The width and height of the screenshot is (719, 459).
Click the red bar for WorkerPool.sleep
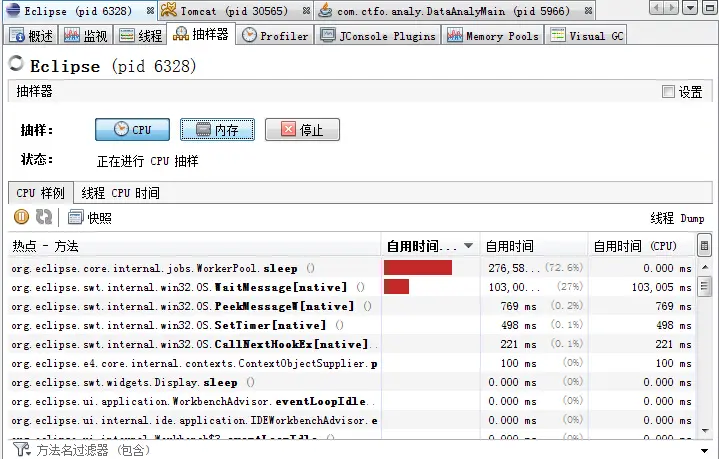click(418, 268)
